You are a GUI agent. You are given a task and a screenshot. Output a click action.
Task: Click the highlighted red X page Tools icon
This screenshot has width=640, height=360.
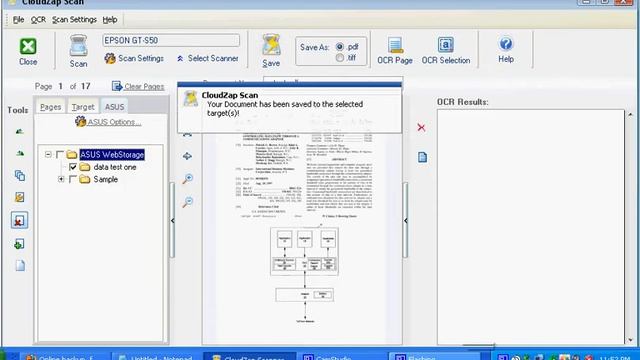[x=20, y=220]
